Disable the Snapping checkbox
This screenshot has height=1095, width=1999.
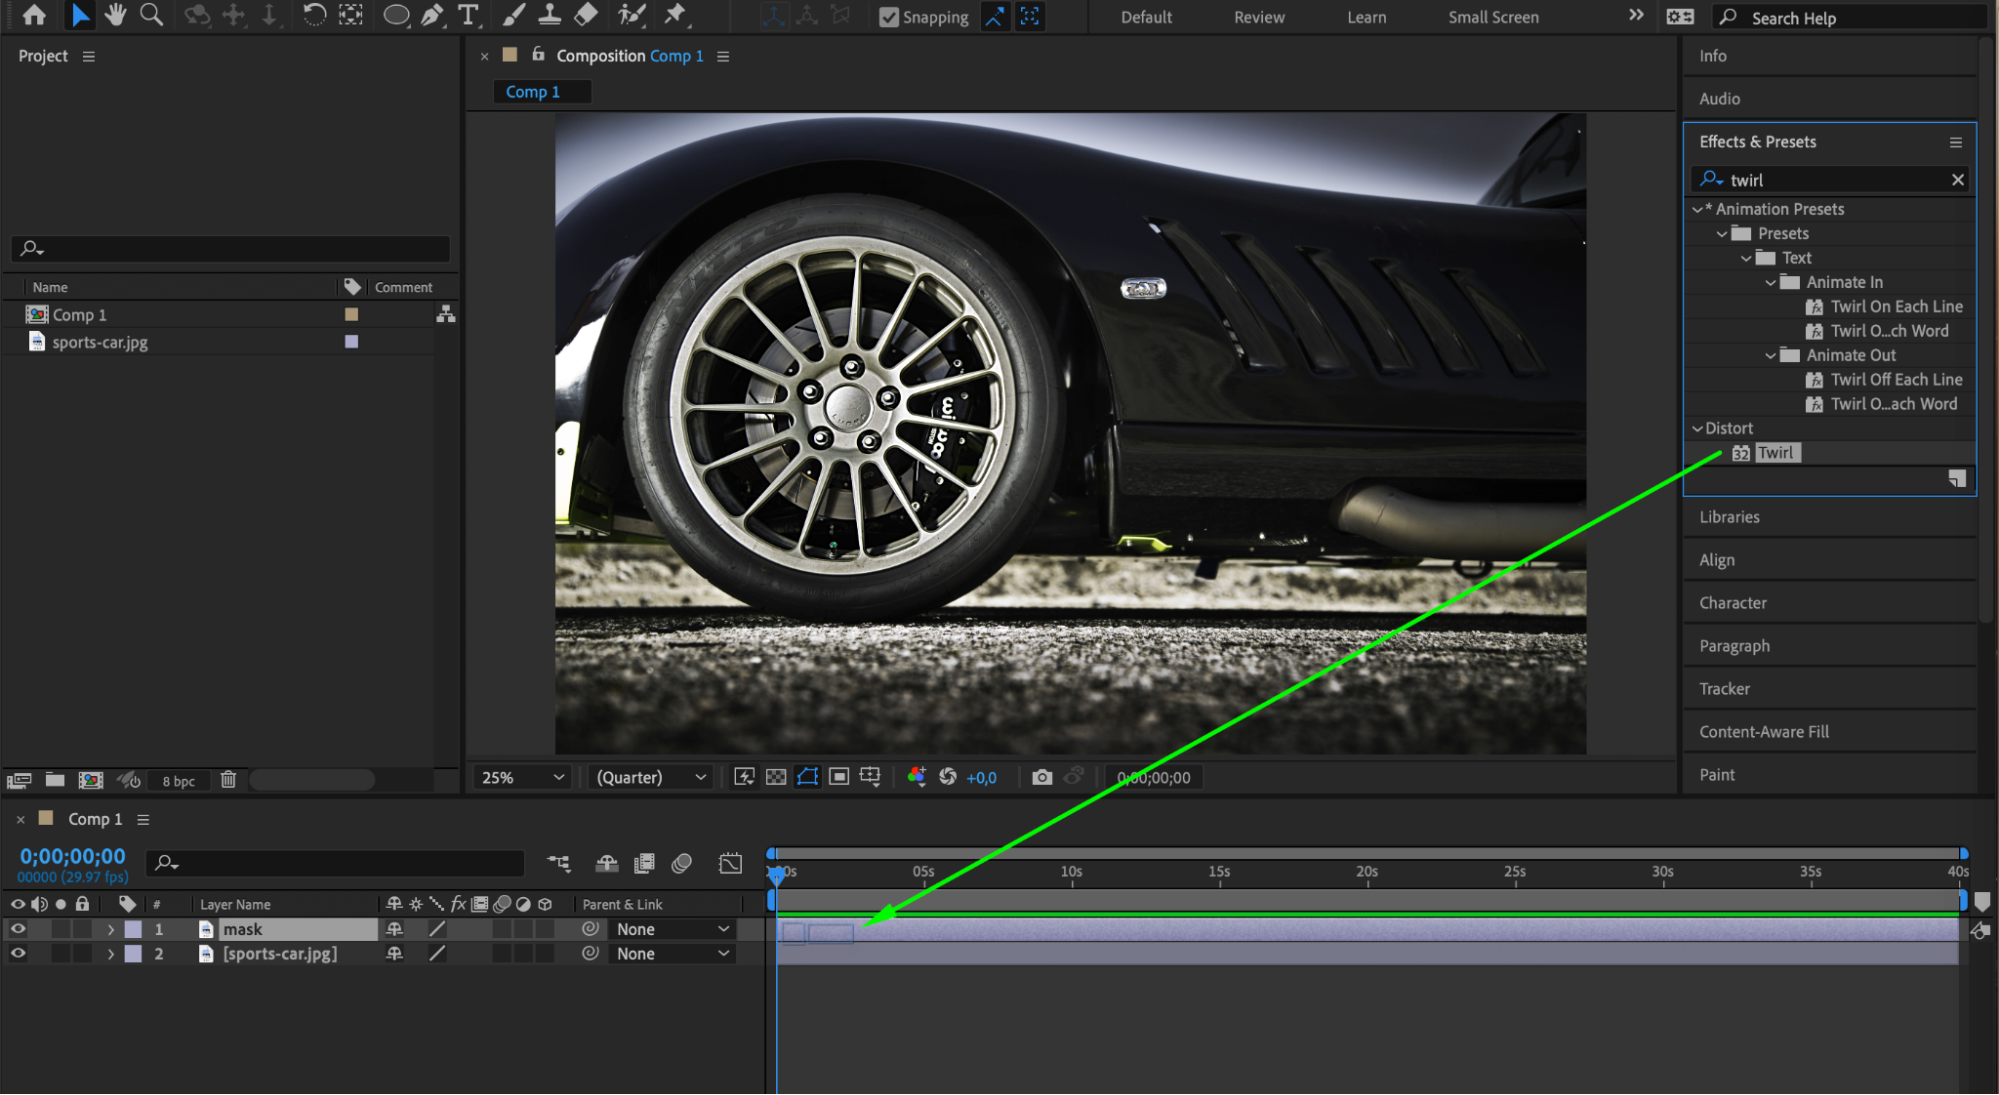pyautogui.click(x=888, y=17)
